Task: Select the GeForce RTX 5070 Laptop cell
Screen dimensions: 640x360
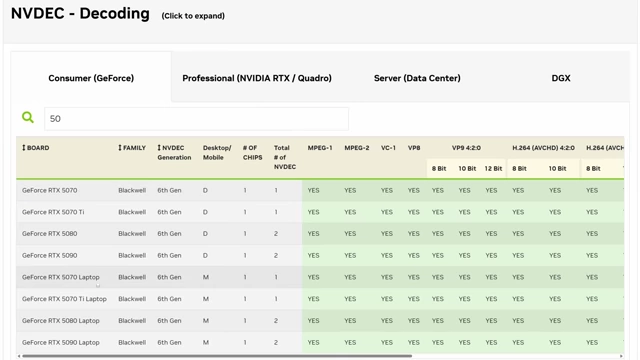Action: point(61,277)
